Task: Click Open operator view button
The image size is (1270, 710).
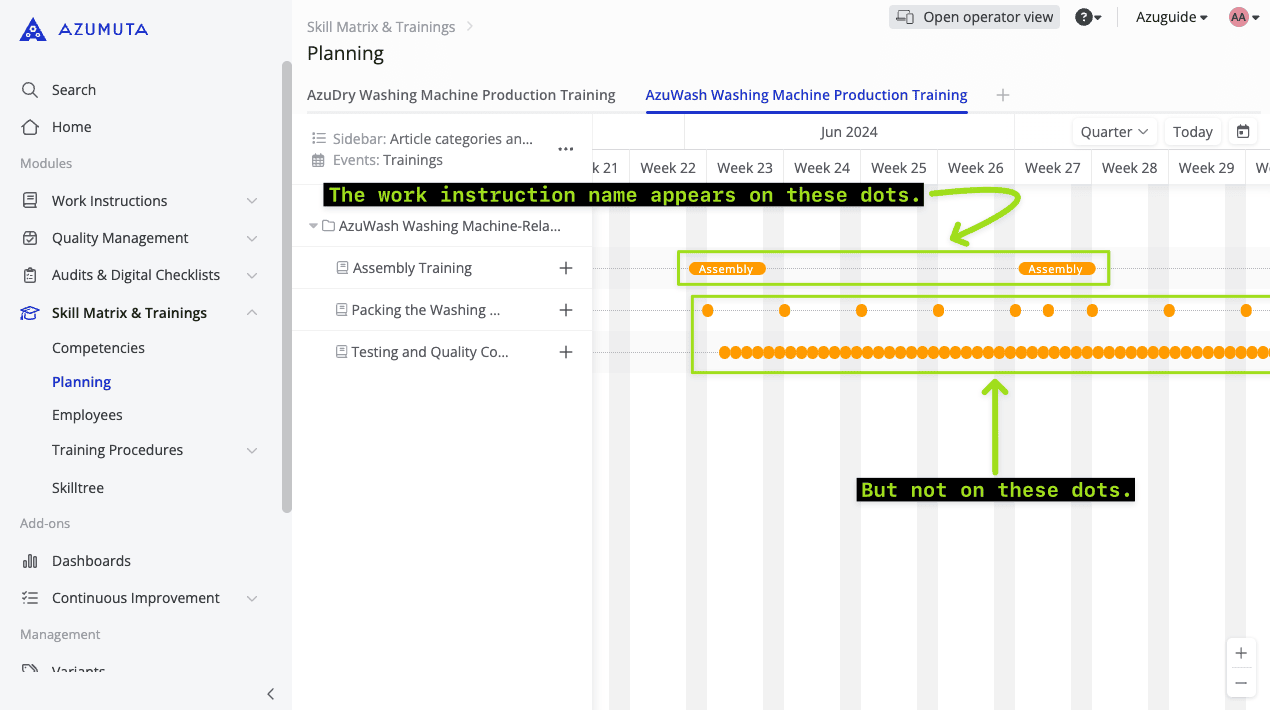Action: pos(974,17)
